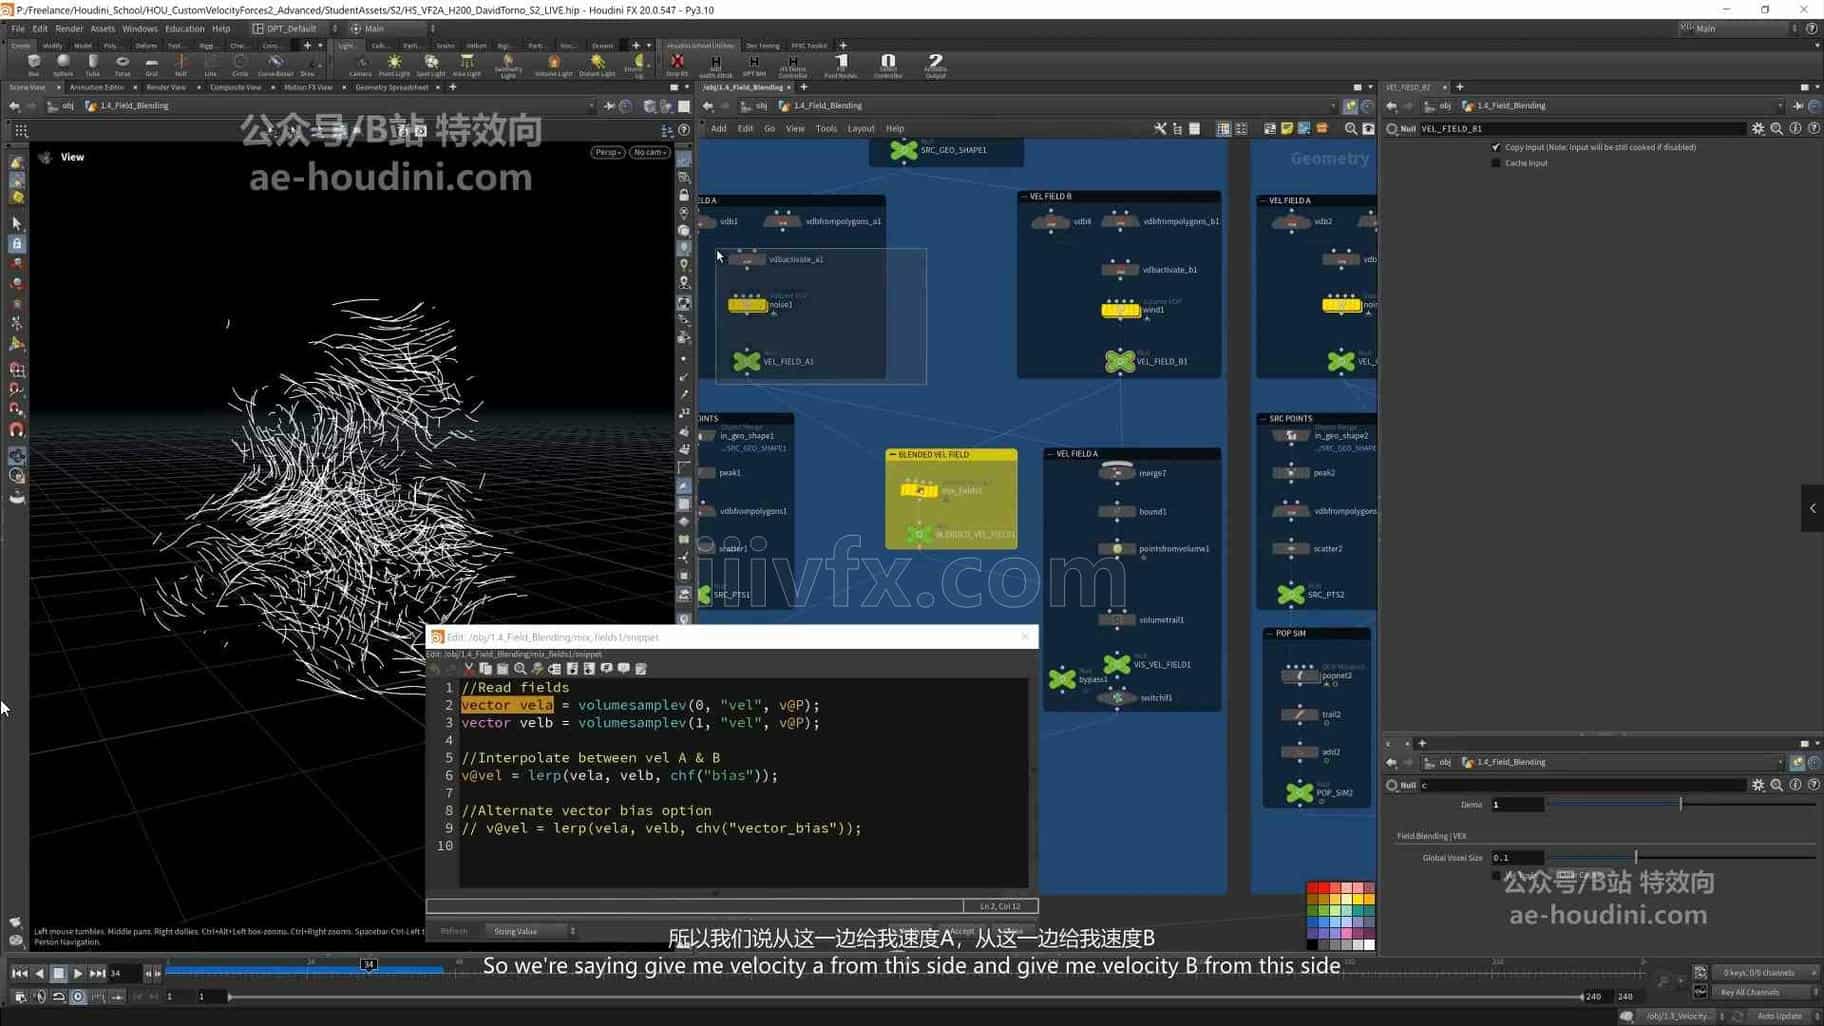Click the SRC_GEO_SHAPE1 null node
Screen dimensions: 1824x1026
(x=904, y=150)
